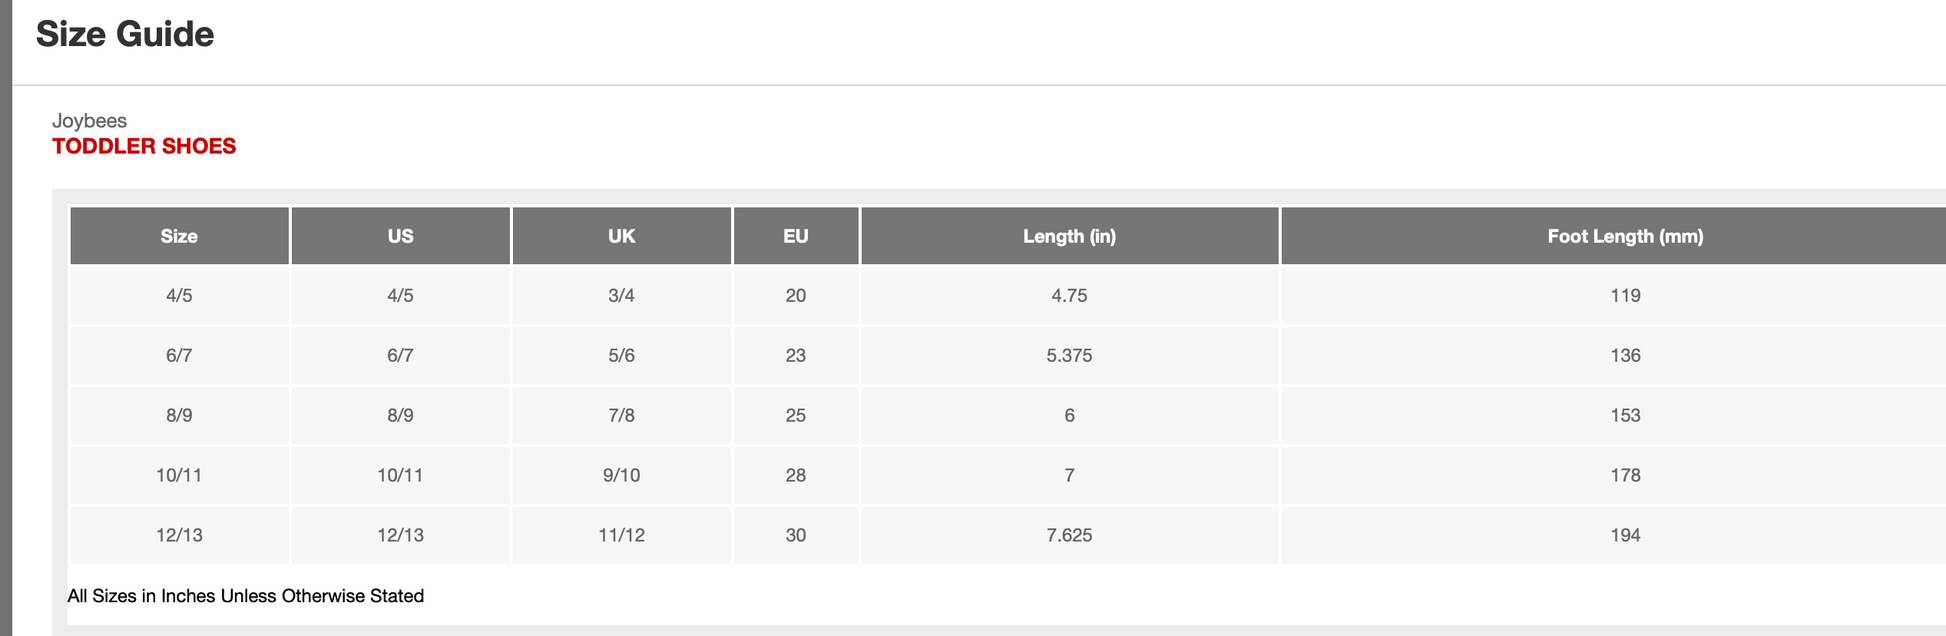Click the Joybees brand label
1946x636 pixels.
point(89,121)
